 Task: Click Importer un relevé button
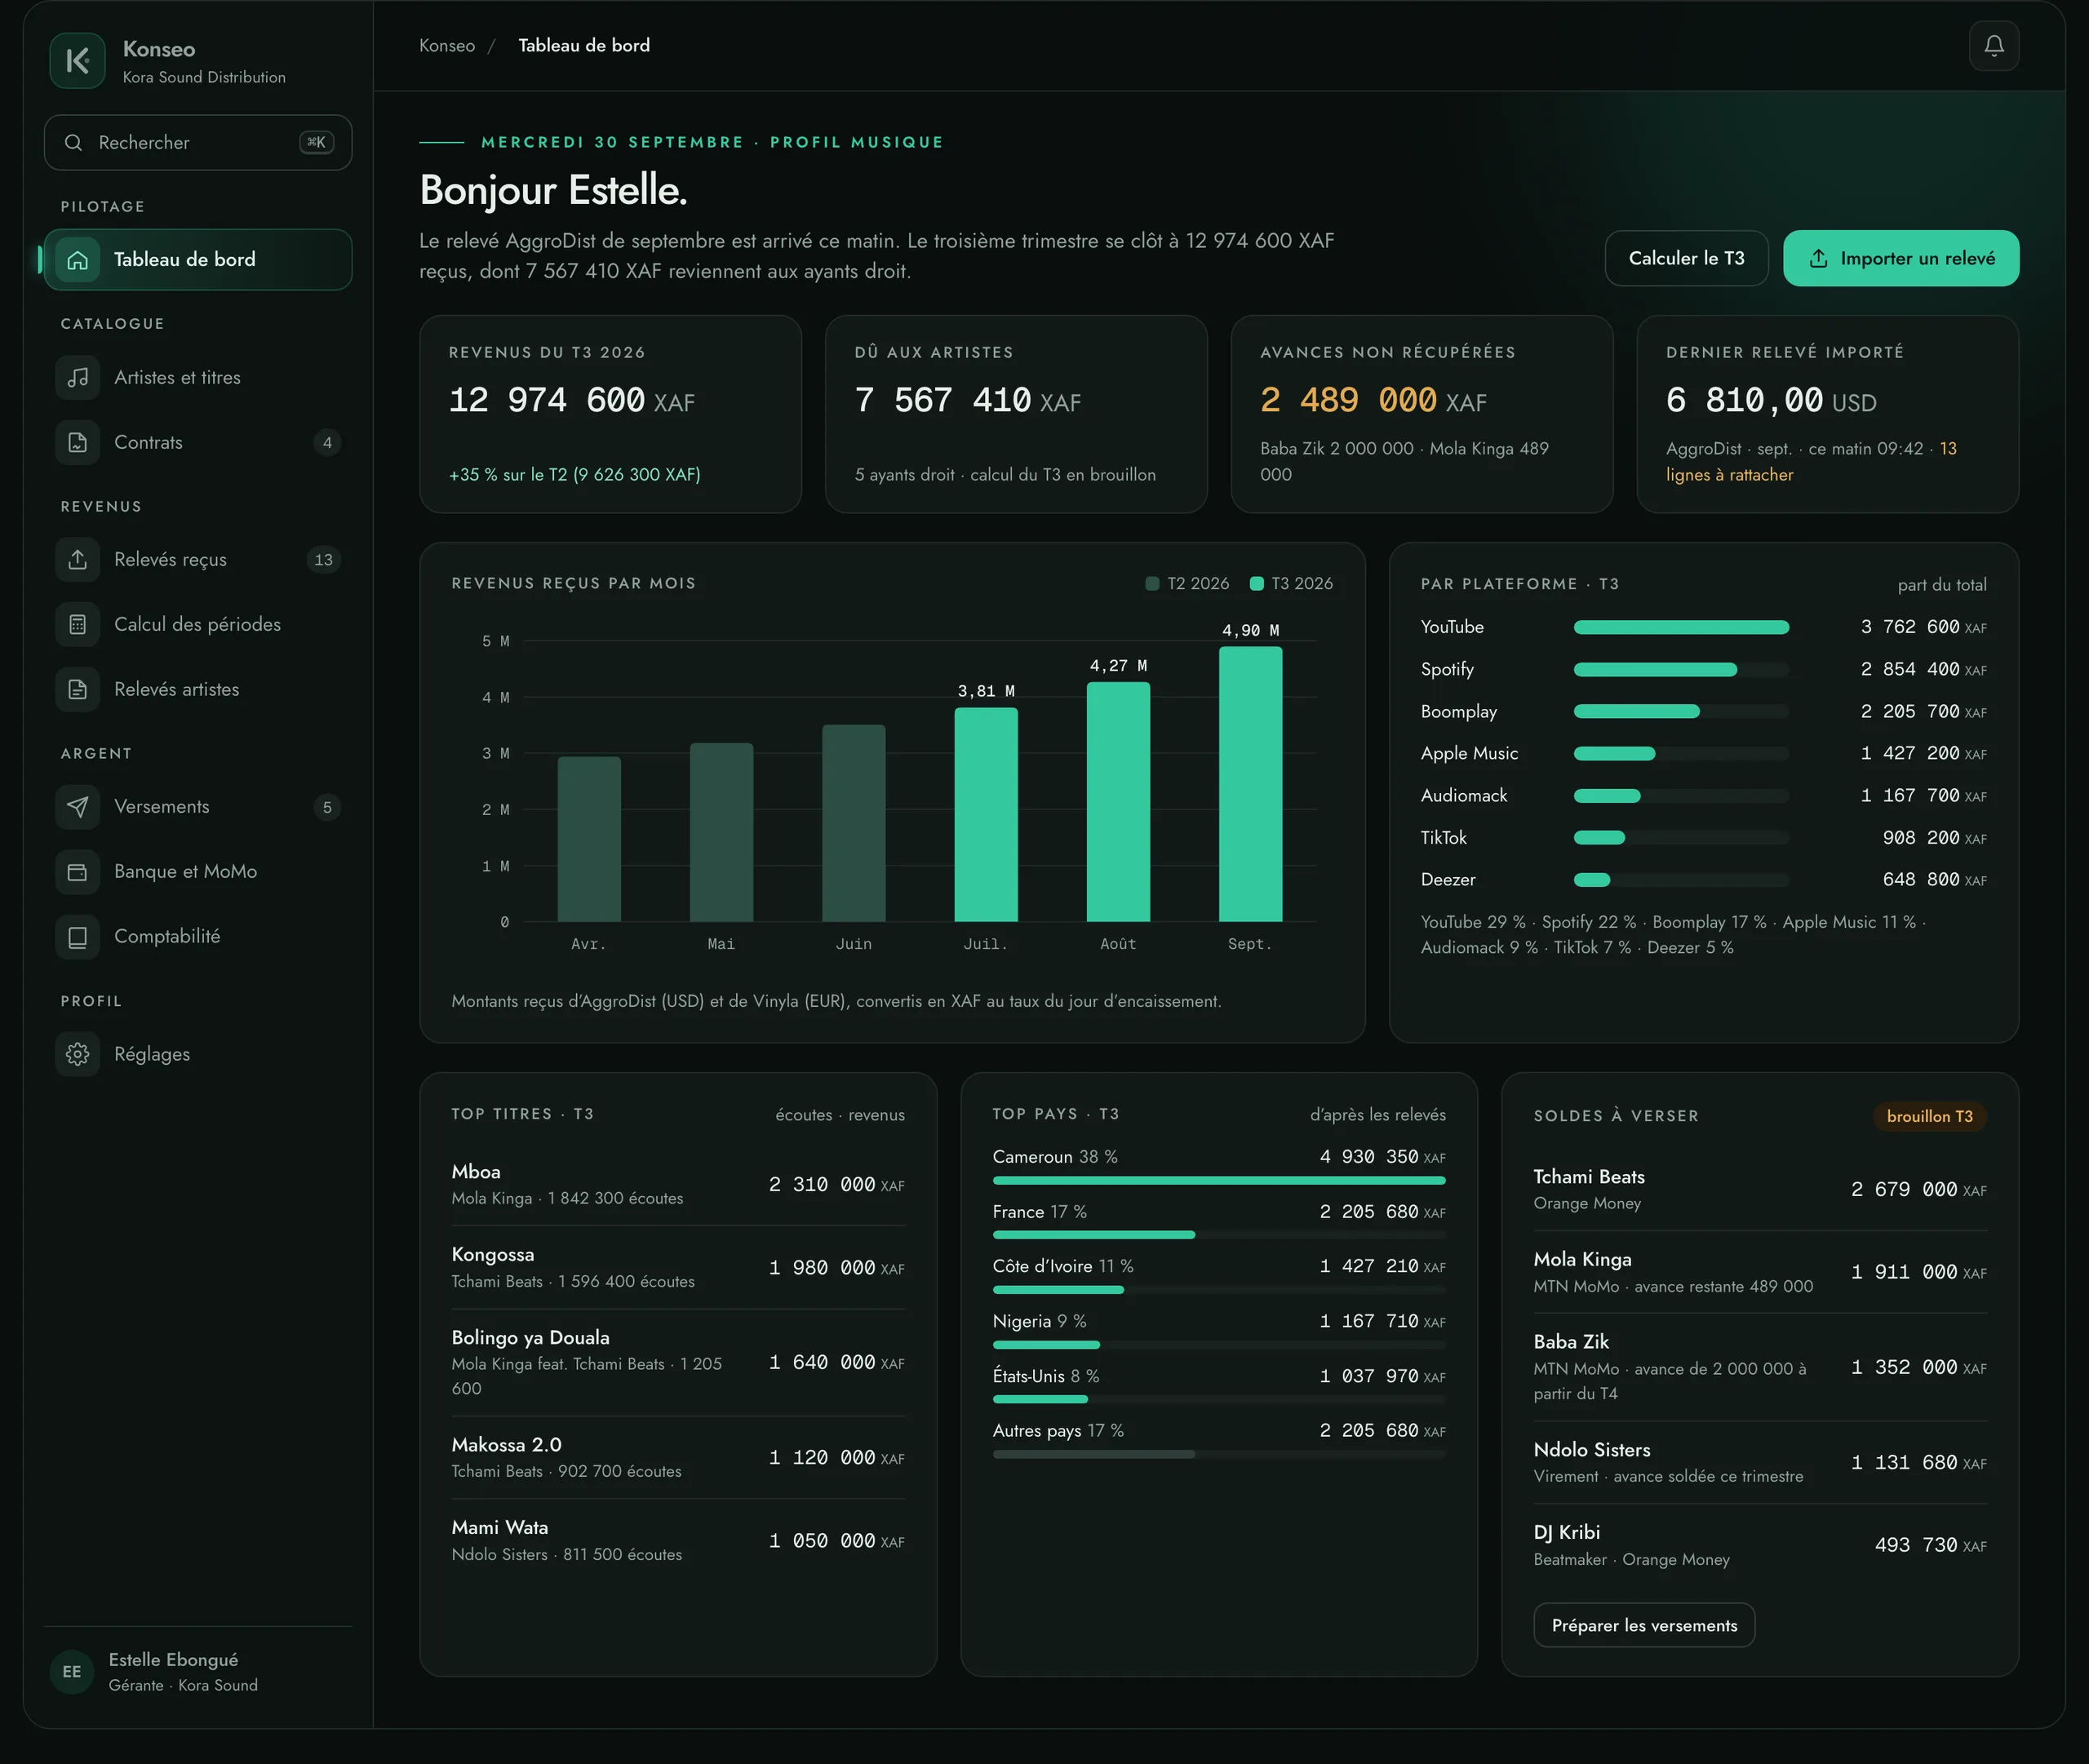pyautogui.click(x=1900, y=259)
